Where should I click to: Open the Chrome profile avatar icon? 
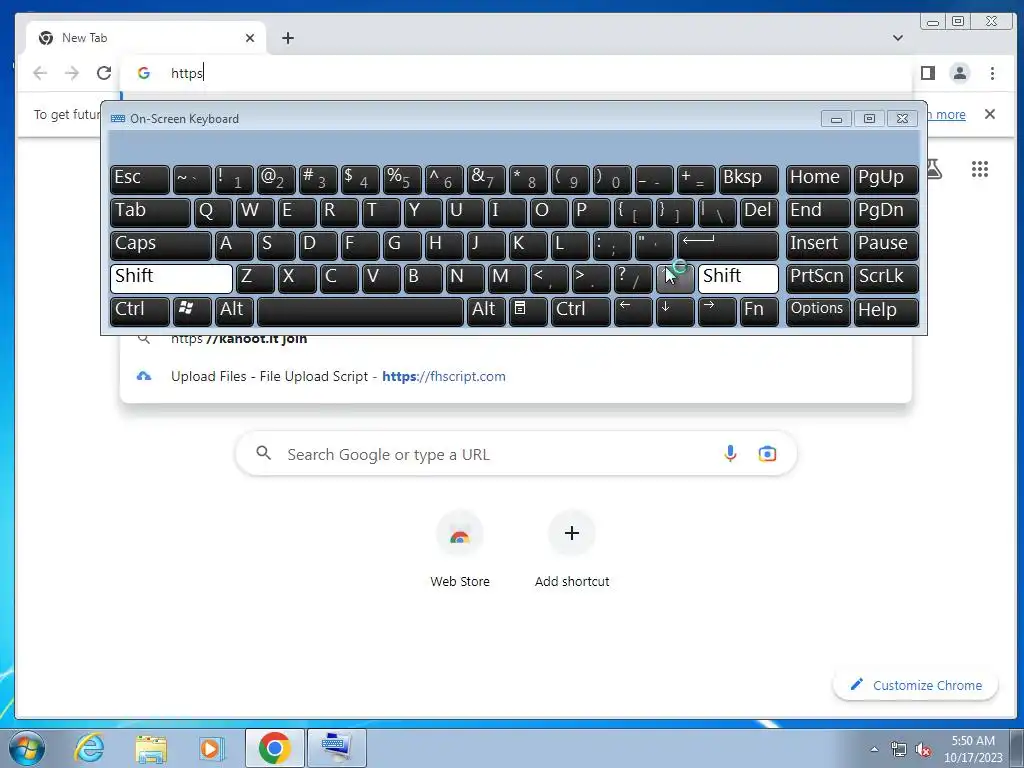tap(959, 73)
